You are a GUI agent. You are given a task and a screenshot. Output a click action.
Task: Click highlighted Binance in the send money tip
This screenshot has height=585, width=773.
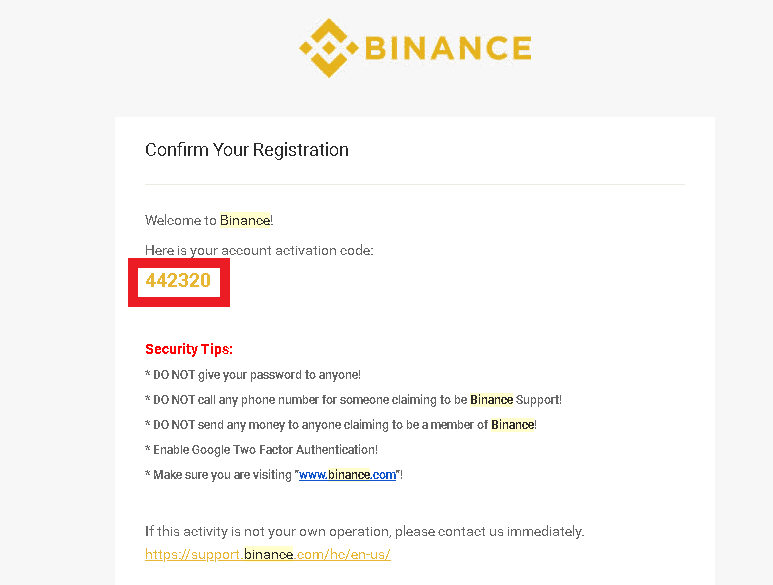click(x=513, y=424)
